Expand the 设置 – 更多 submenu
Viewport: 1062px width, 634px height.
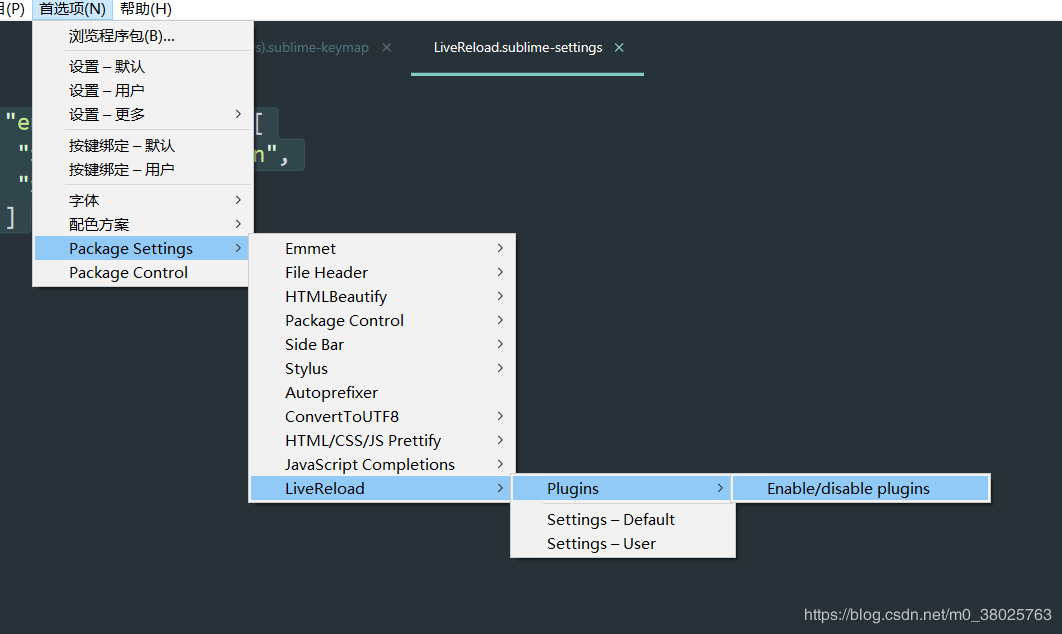coord(143,114)
